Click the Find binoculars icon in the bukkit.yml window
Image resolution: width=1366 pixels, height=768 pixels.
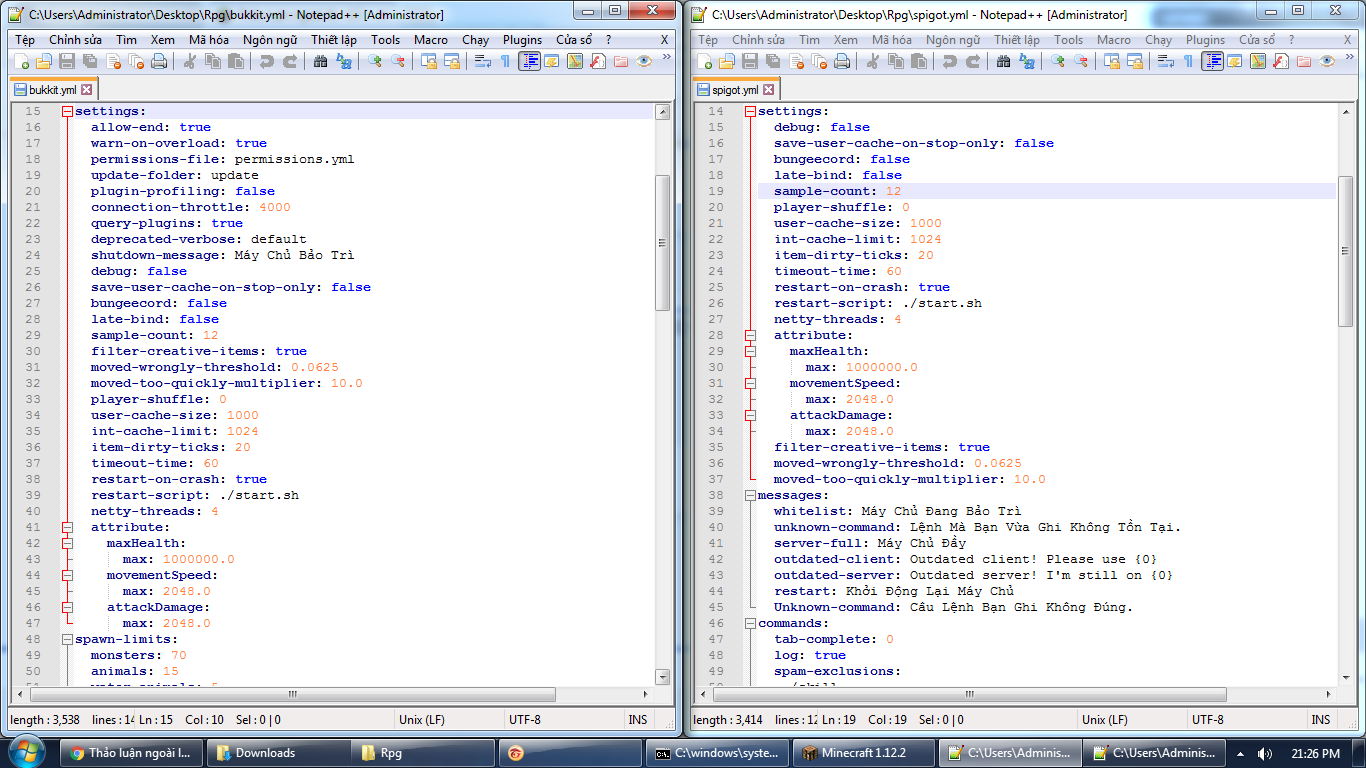click(x=320, y=62)
